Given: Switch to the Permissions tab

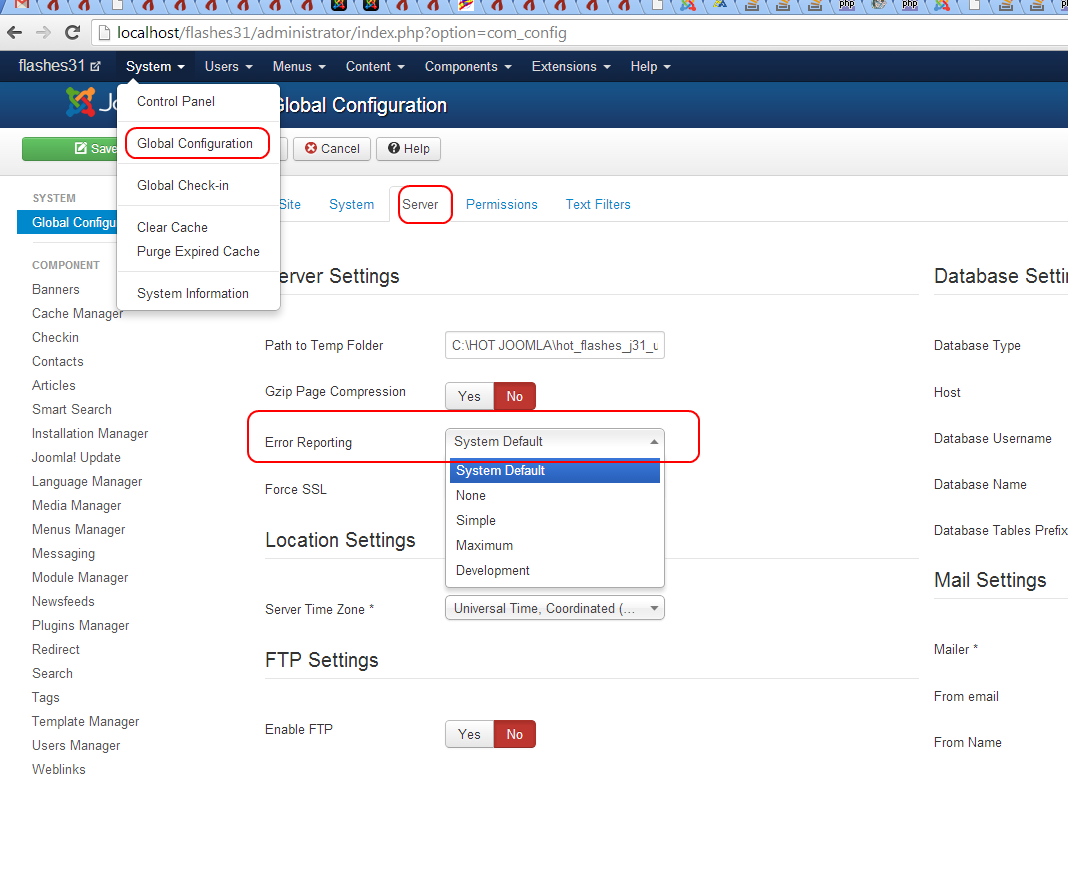Looking at the screenshot, I should [501, 204].
